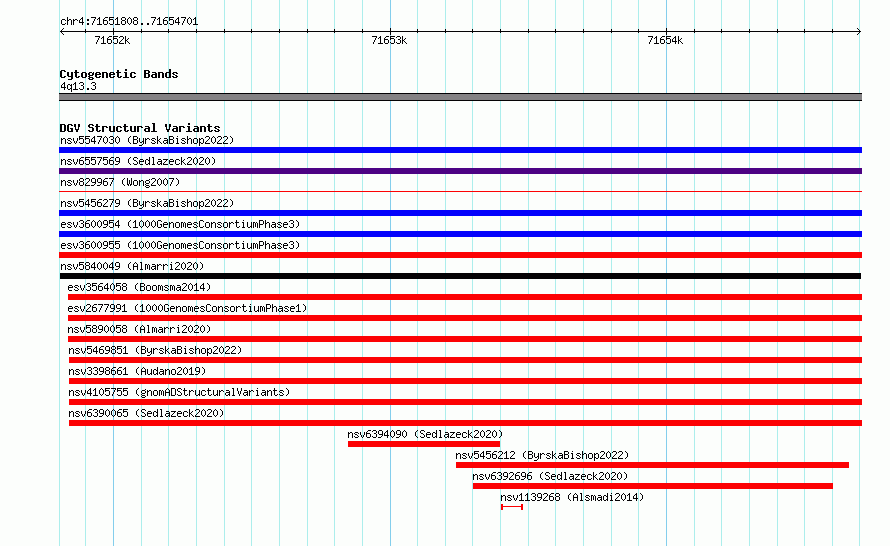Select nsv6390065 (Sedlazeck2020) label
890x546 pixels.
[146, 413]
